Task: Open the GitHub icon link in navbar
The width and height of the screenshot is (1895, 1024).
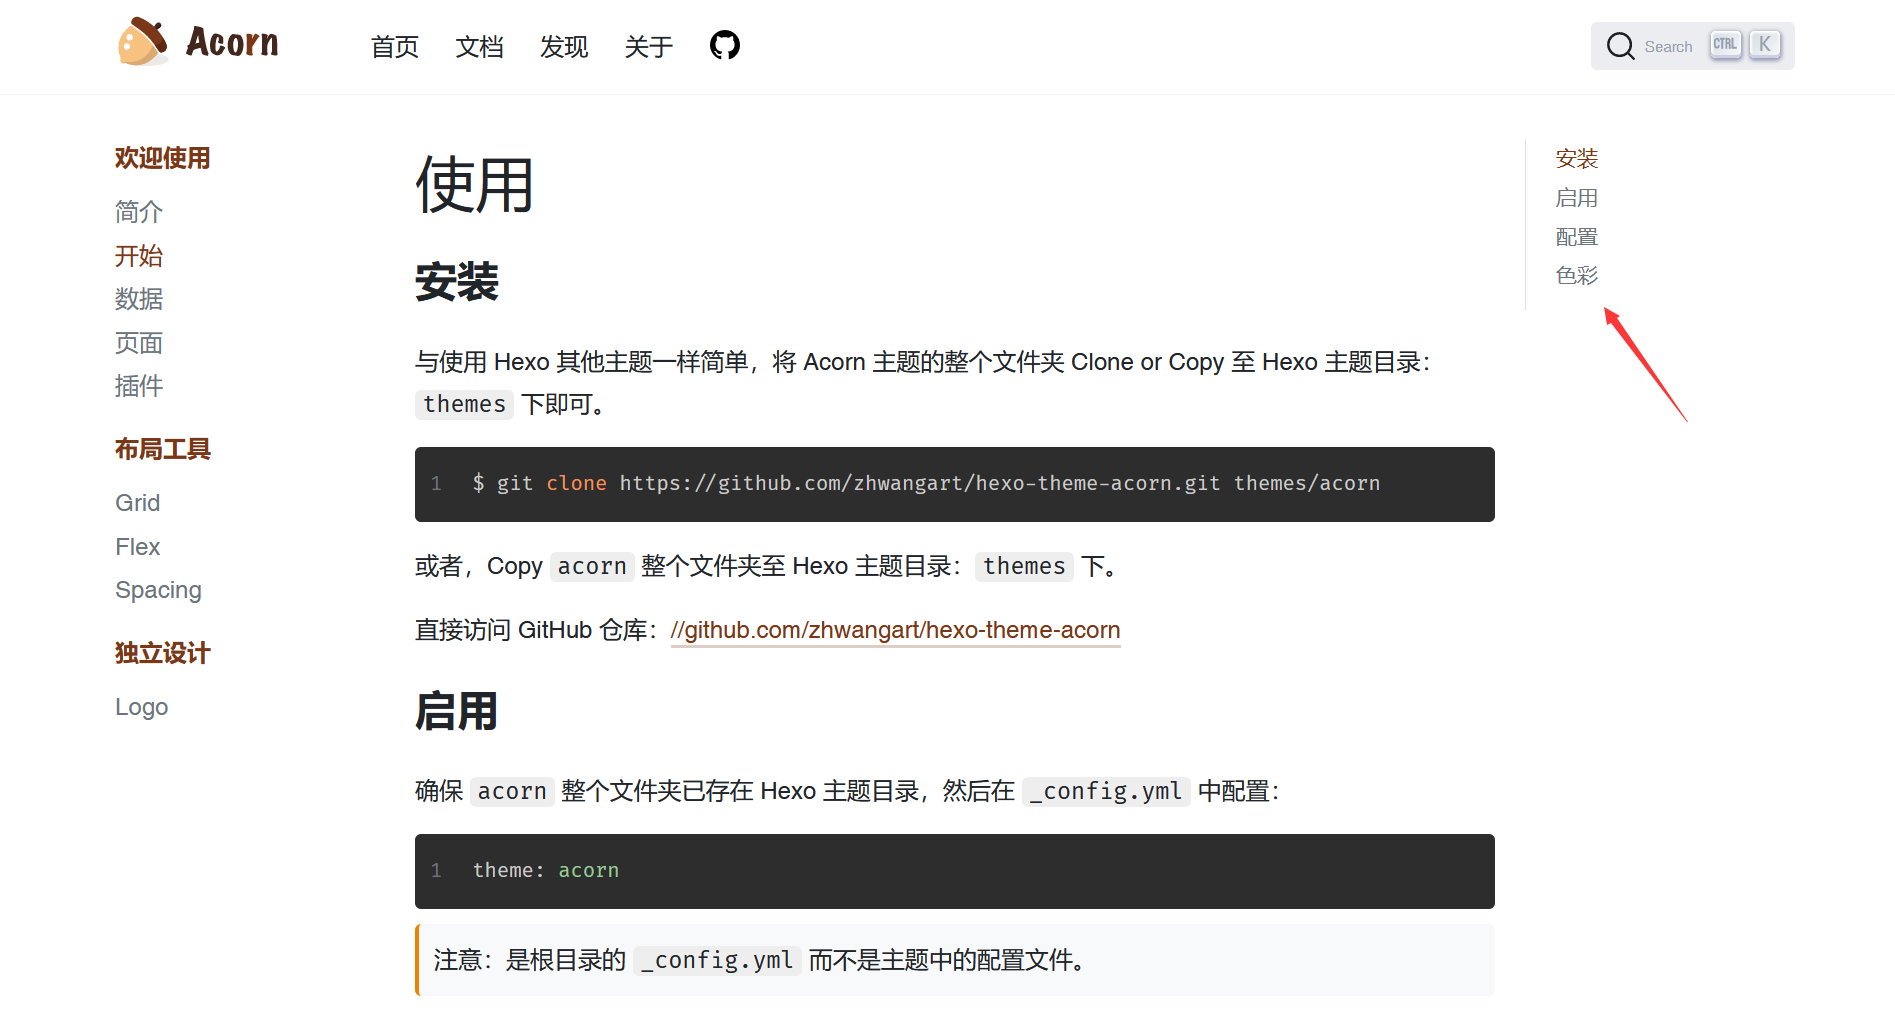Action: coord(724,46)
